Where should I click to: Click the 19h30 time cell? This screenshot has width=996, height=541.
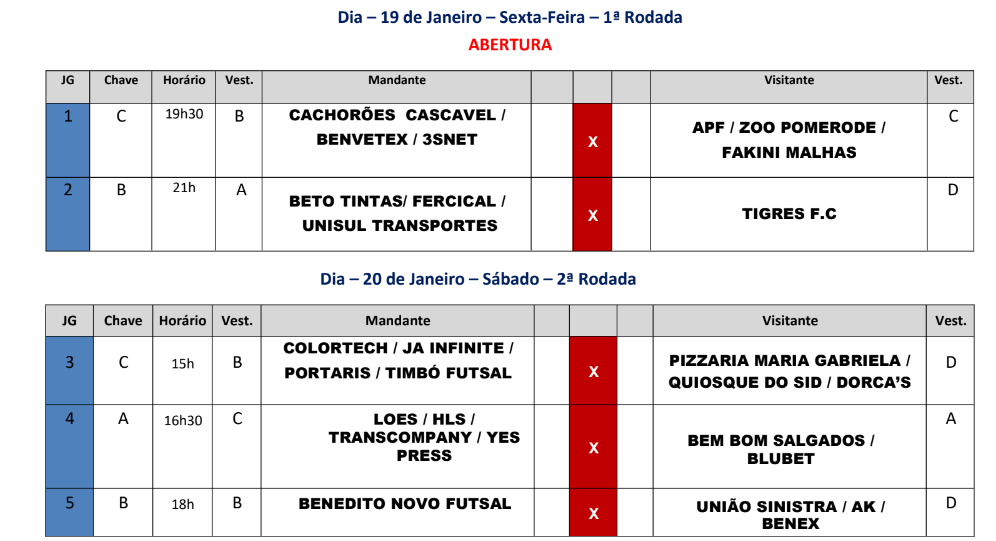point(184,114)
